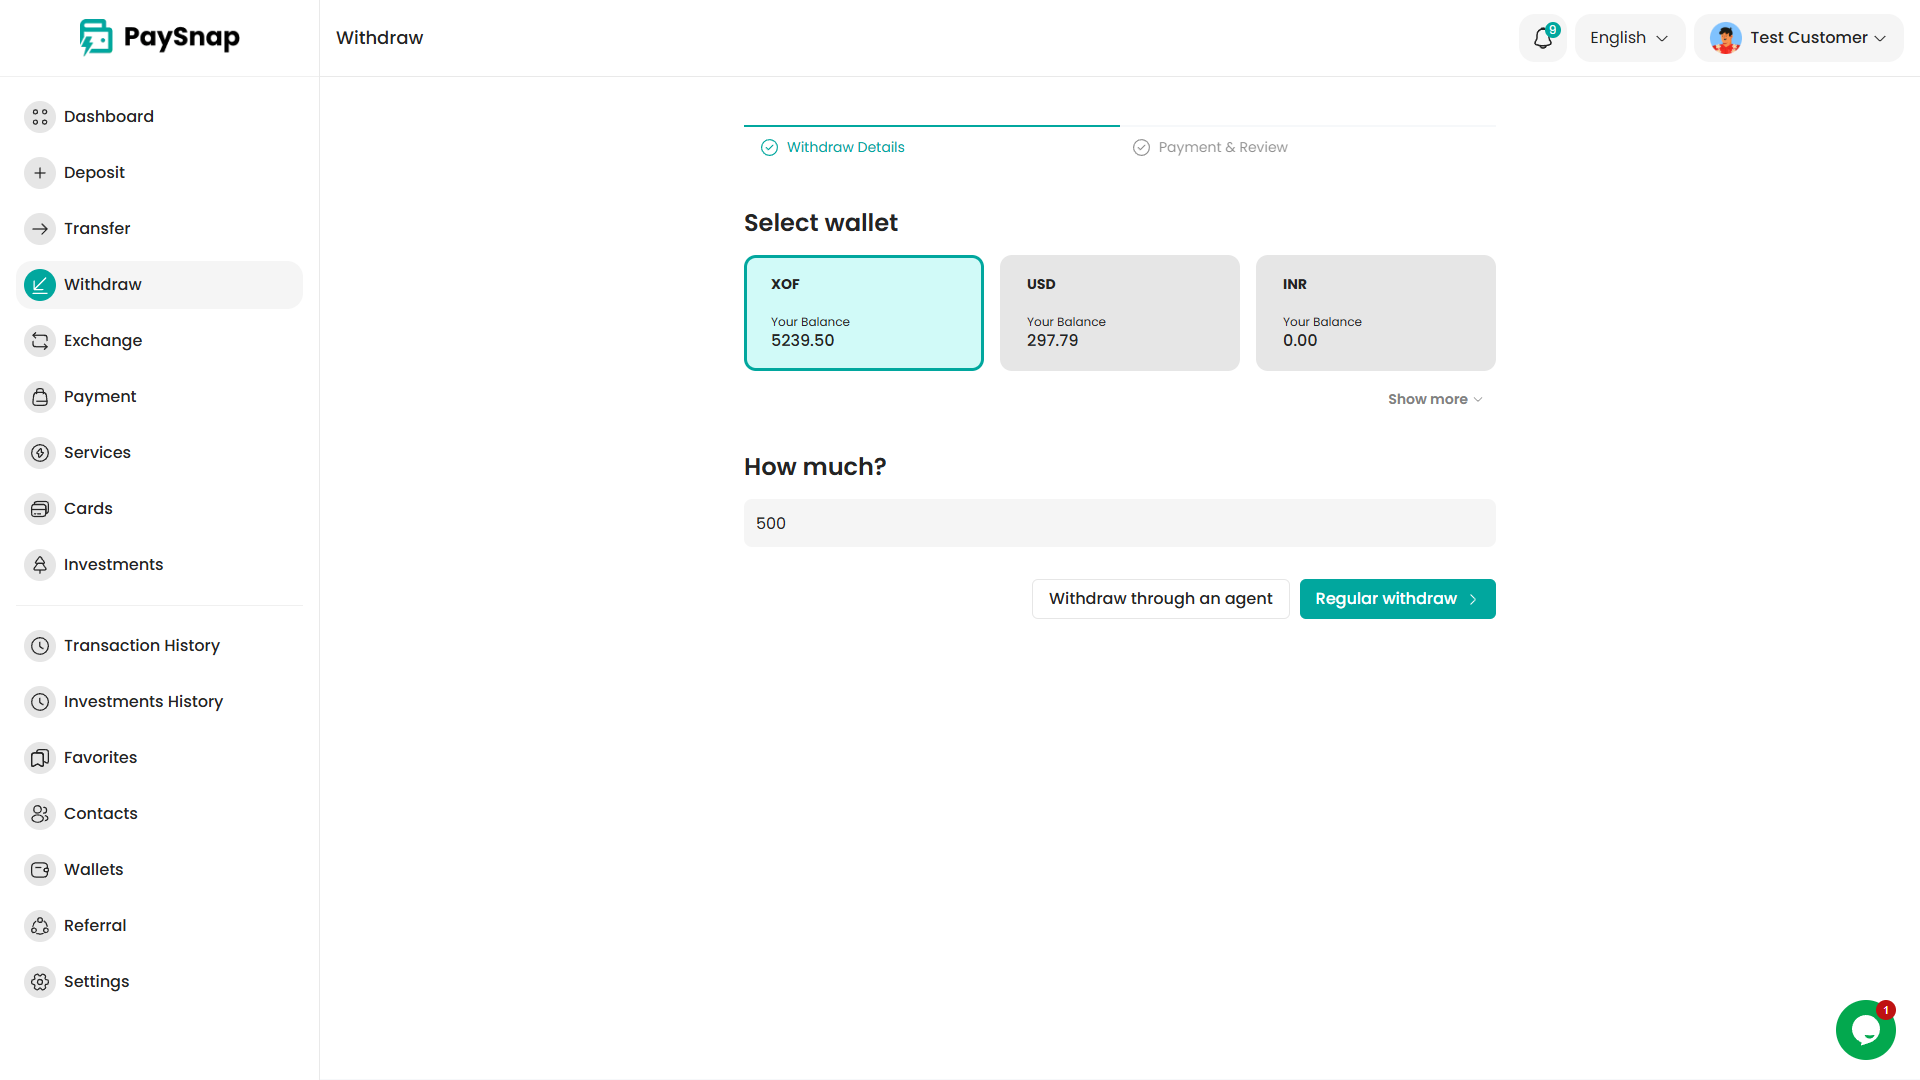Open the notifications bell icon
1920x1080 pixels.
click(x=1542, y=38)
